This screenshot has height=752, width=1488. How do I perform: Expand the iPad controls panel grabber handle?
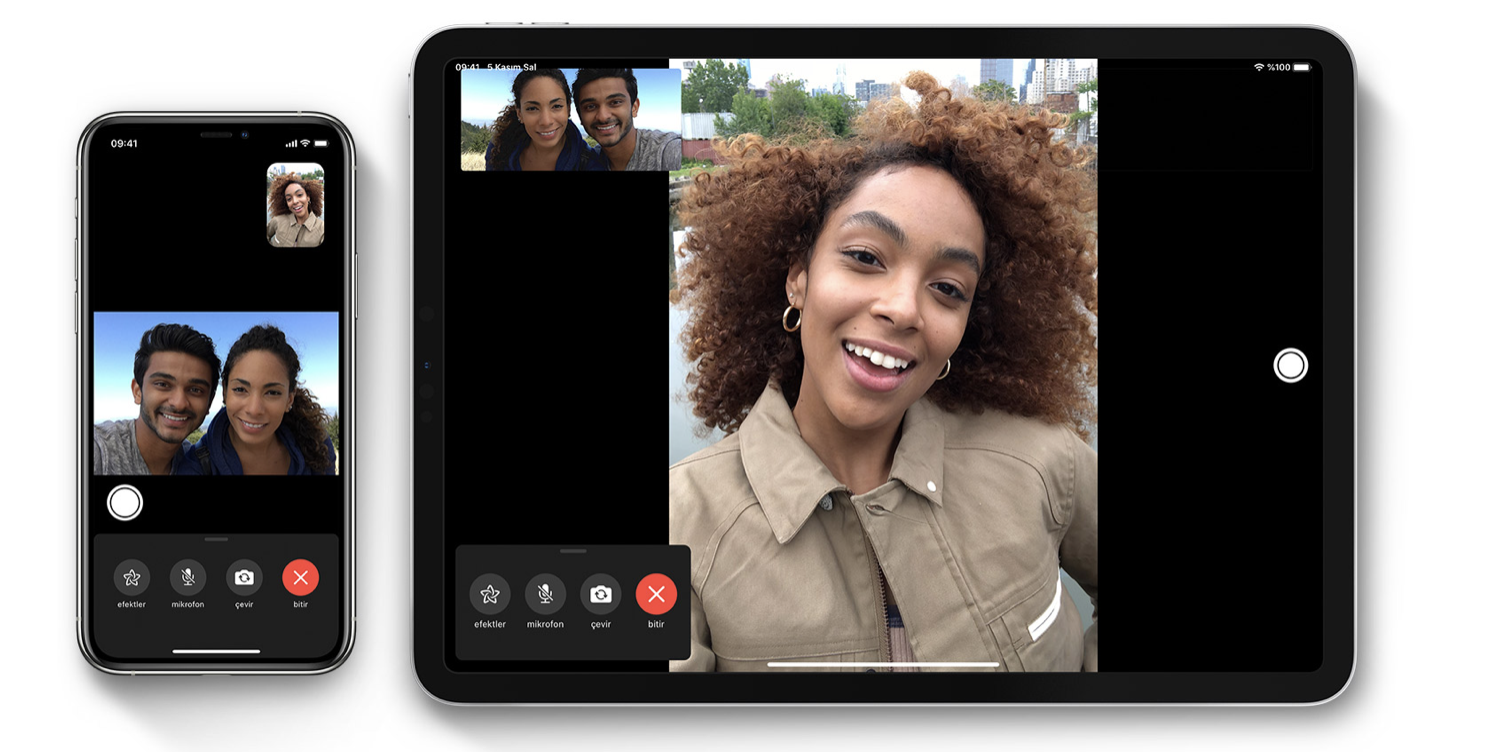click(573, 551)
